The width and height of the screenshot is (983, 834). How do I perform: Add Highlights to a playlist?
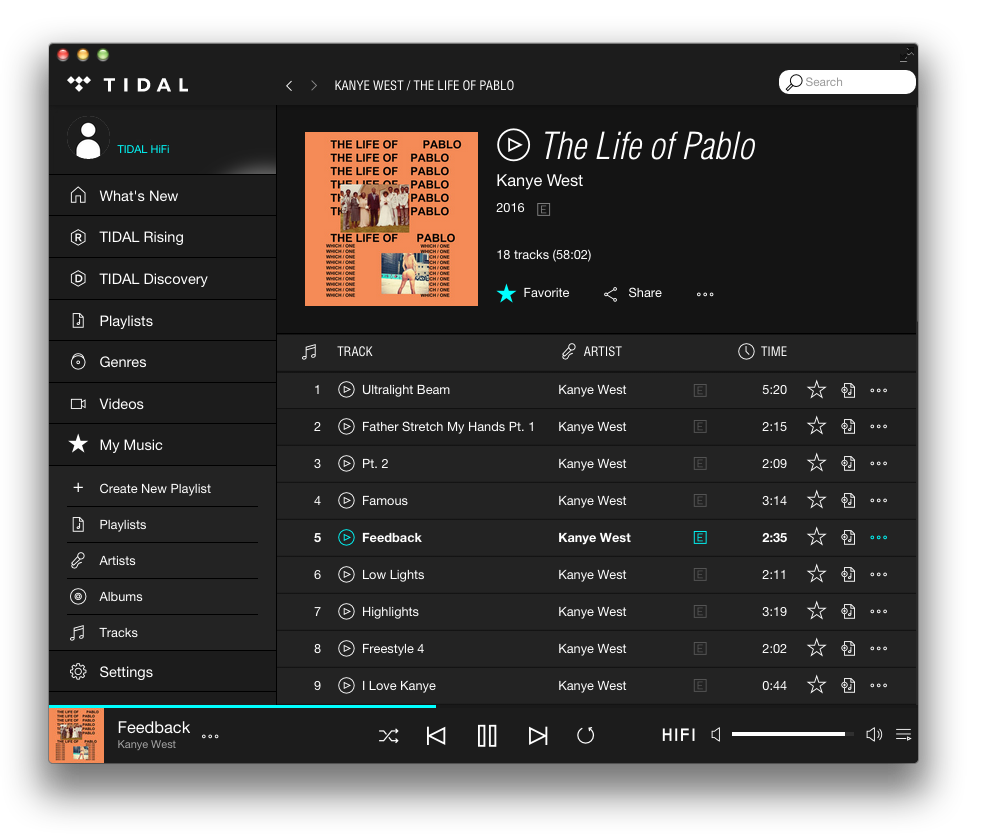[x=848, y=612]
